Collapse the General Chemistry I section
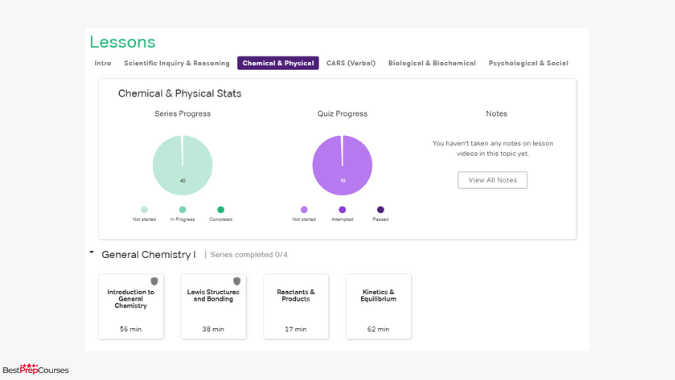 (x=92, y=253)
